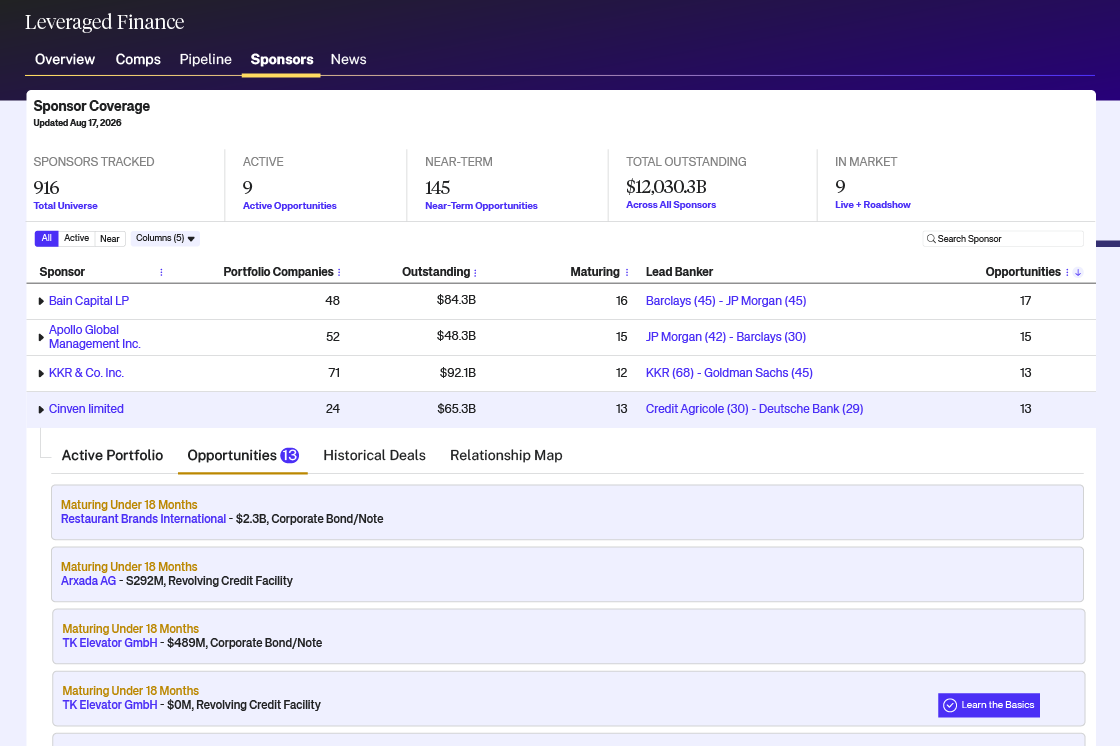Open Opportunities column options icon
Image resolution: width=1120 pixels, height=746 pixels.
[x=1067, y=272]
